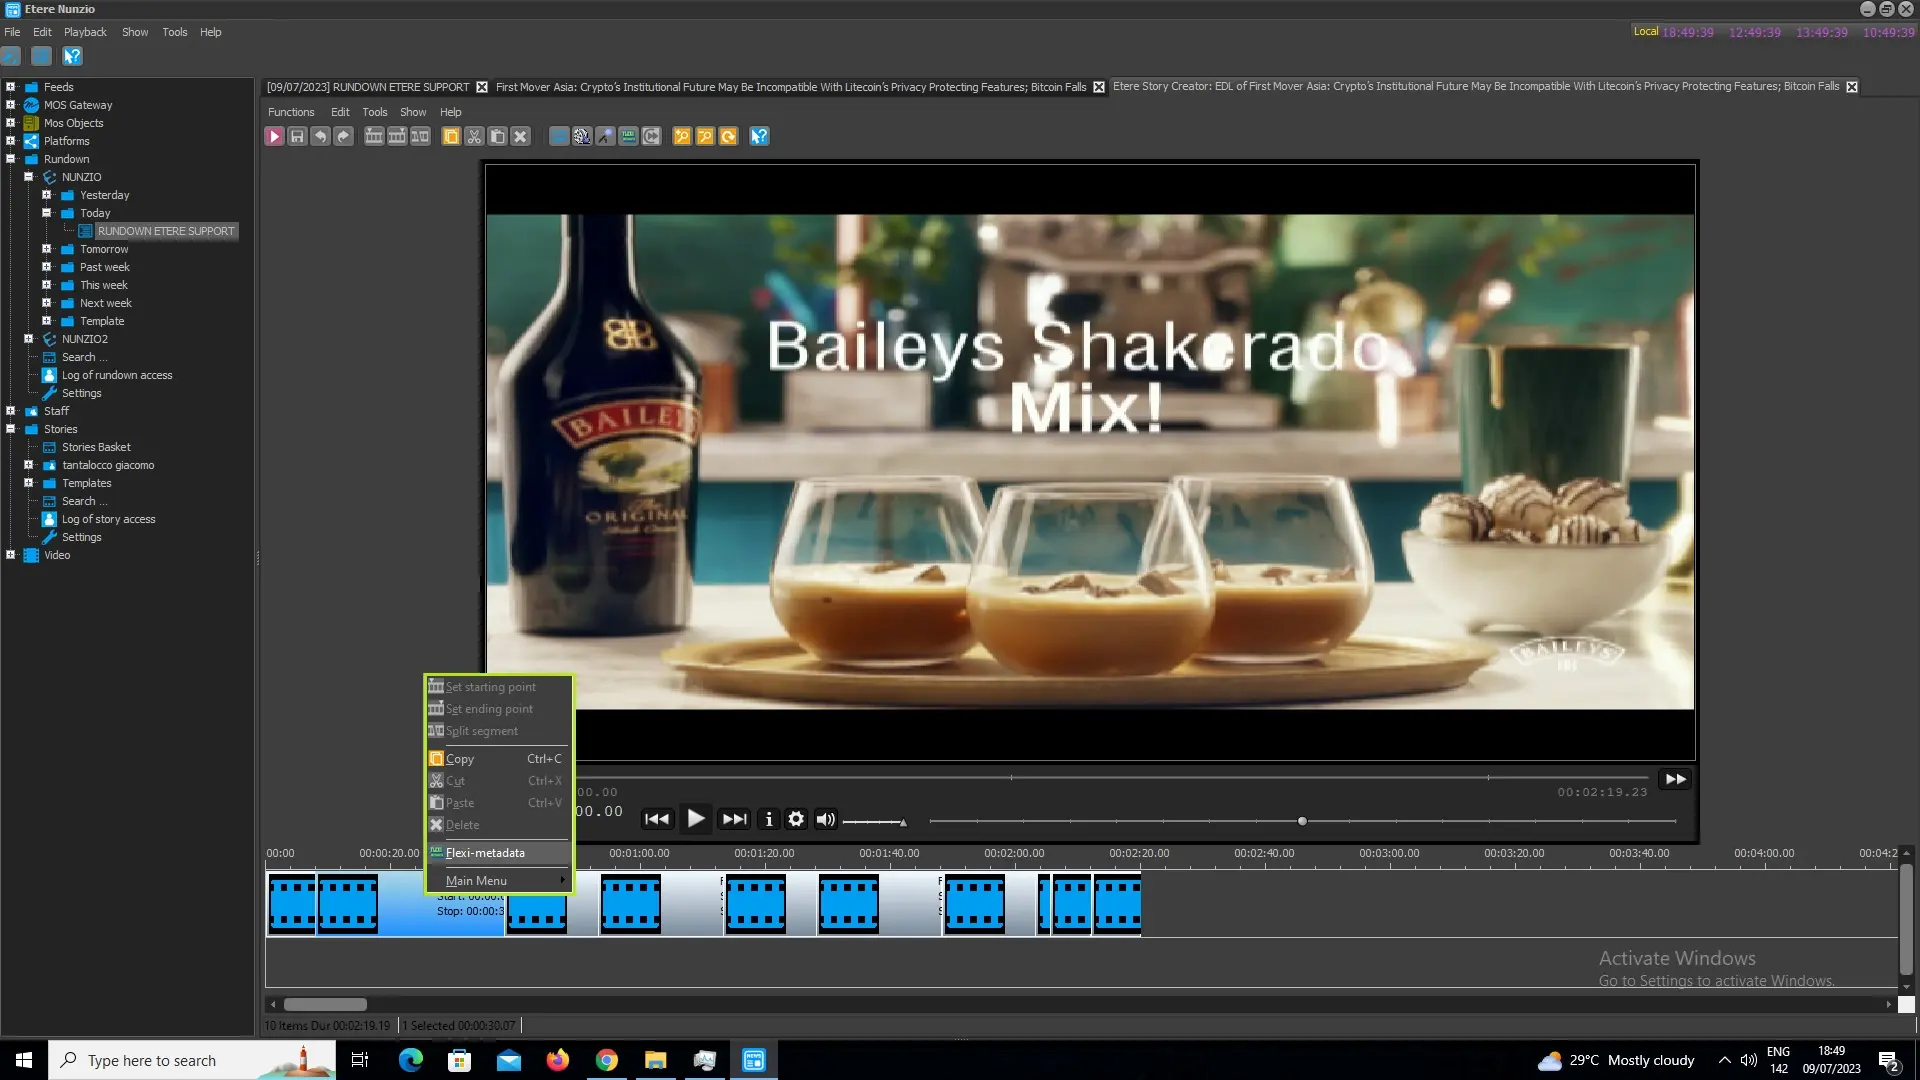Close the RUNDOWN ETERE SUPPORT tab
Viewport: 1920px width, 1080px height.
coord(482,87)
